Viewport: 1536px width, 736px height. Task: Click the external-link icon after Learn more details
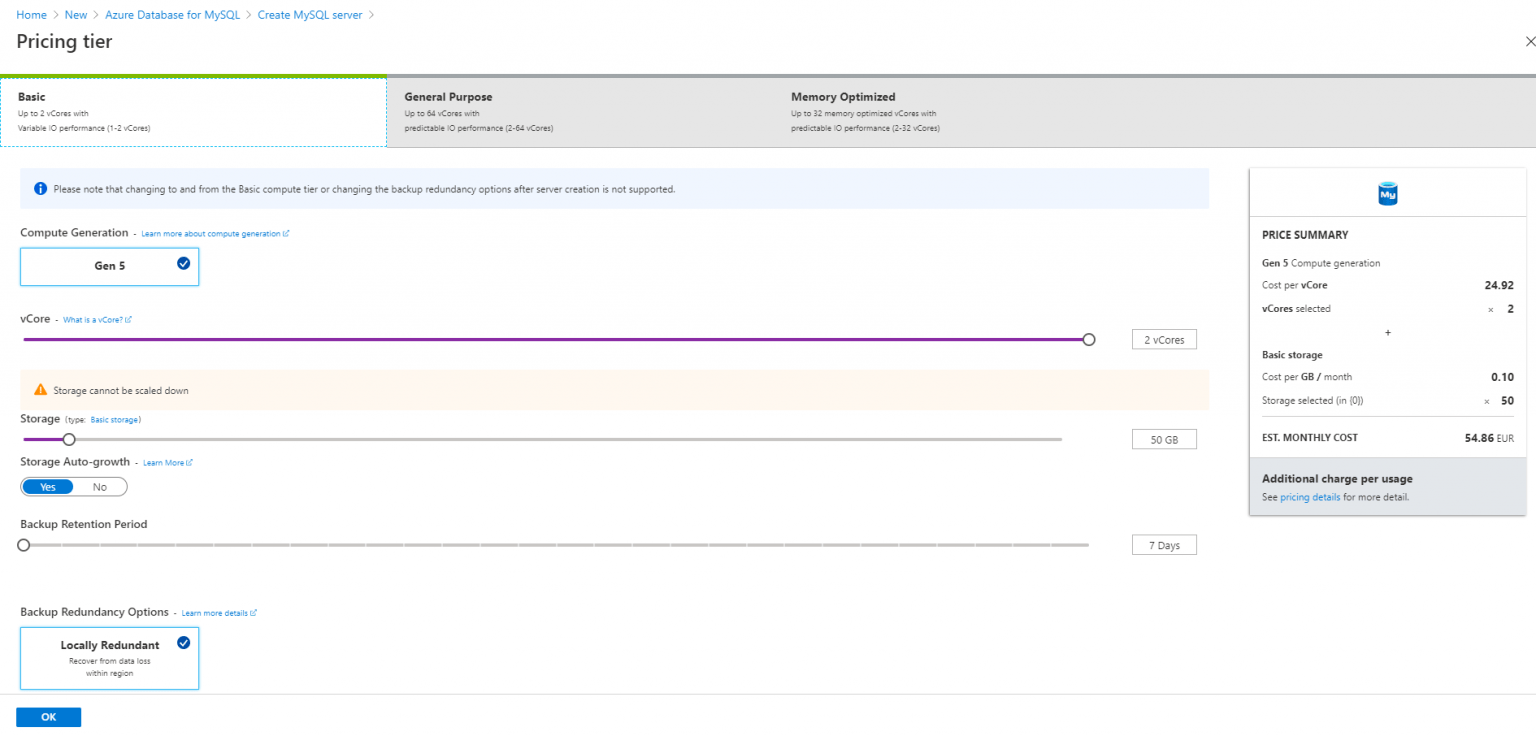point(256,612)
